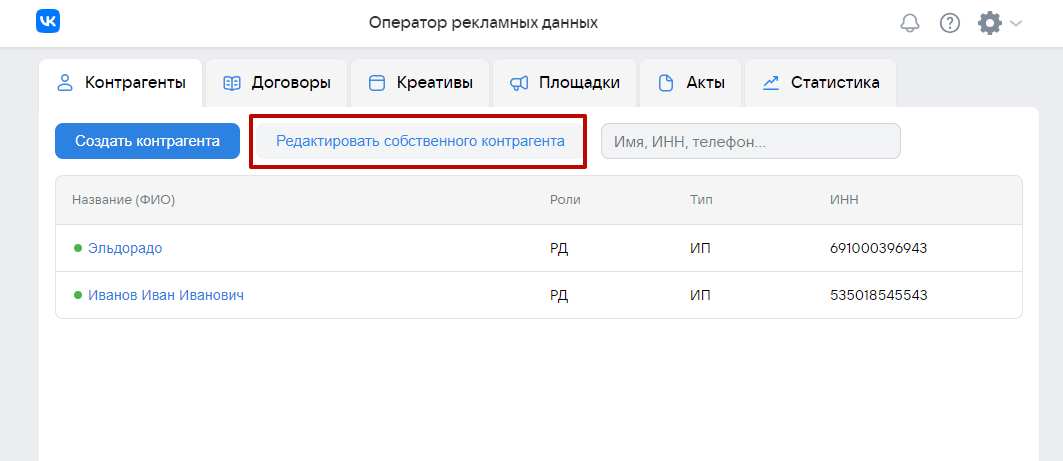Screen dimensions: 1063x461
Task: Focus the Имя, ИНН, телефон search field
Action: (750, 142)
